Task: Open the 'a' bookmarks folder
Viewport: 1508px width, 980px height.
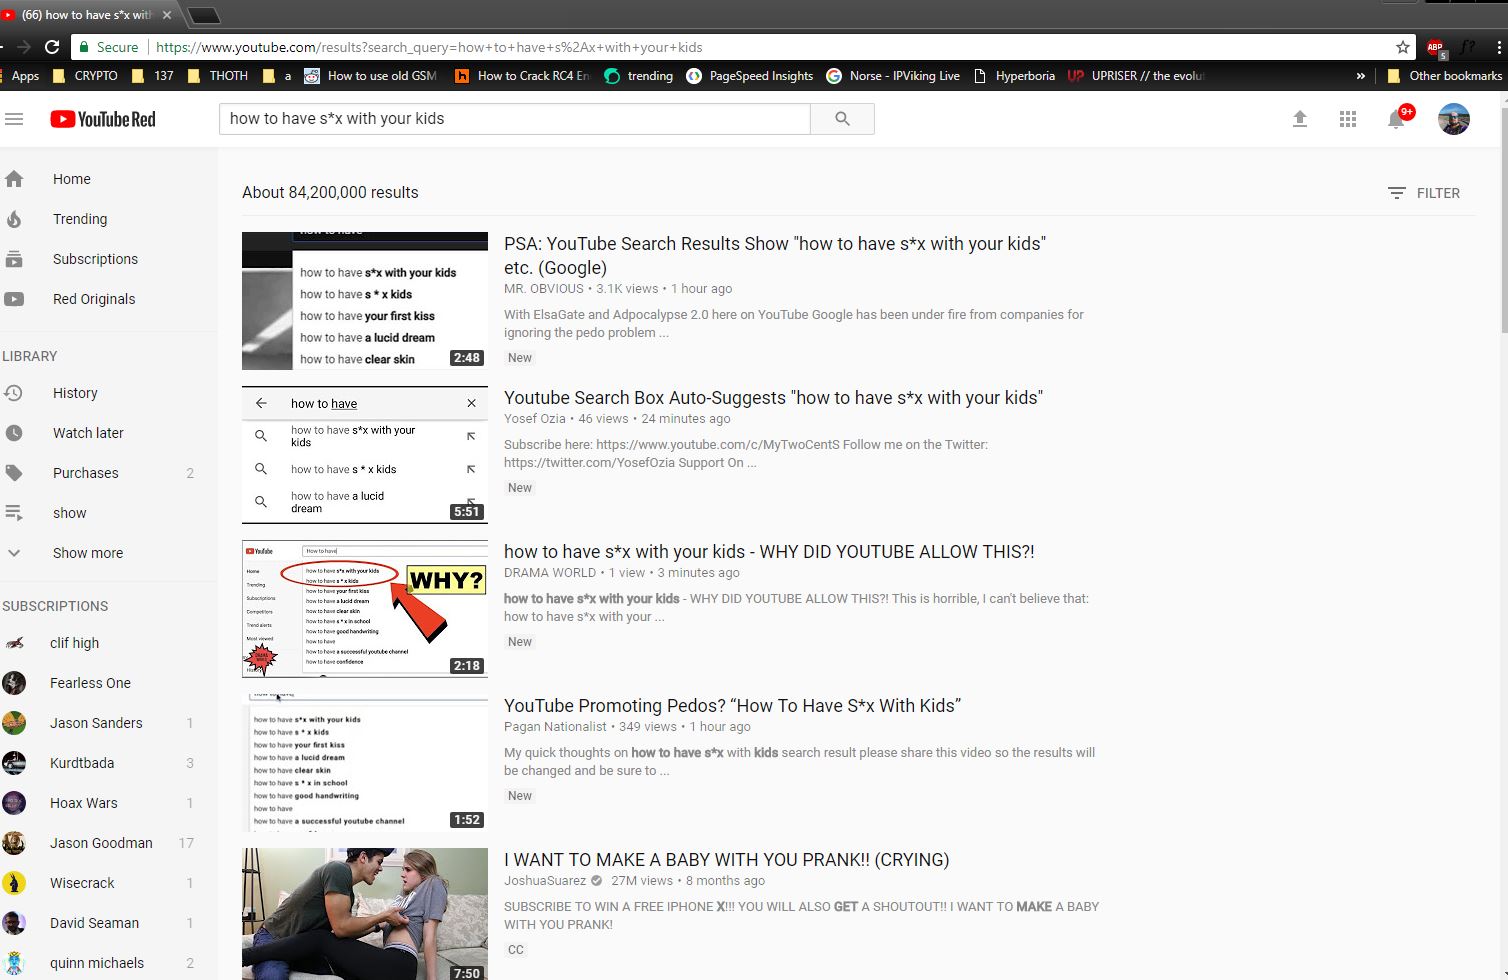Action: click(276, 76)
